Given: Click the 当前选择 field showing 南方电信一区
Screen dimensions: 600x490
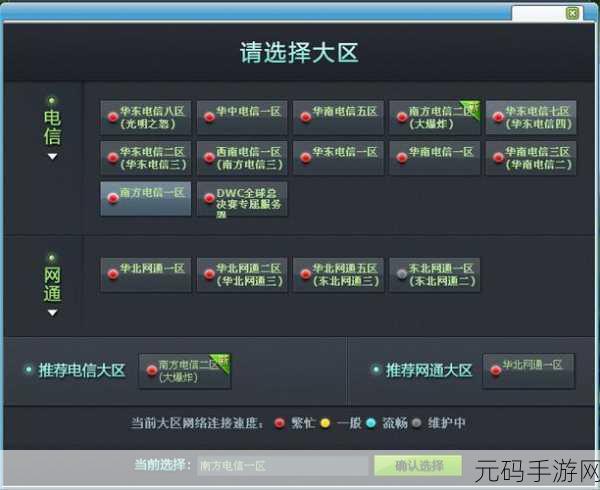Looking at the screenshot, I should [282, 466].
